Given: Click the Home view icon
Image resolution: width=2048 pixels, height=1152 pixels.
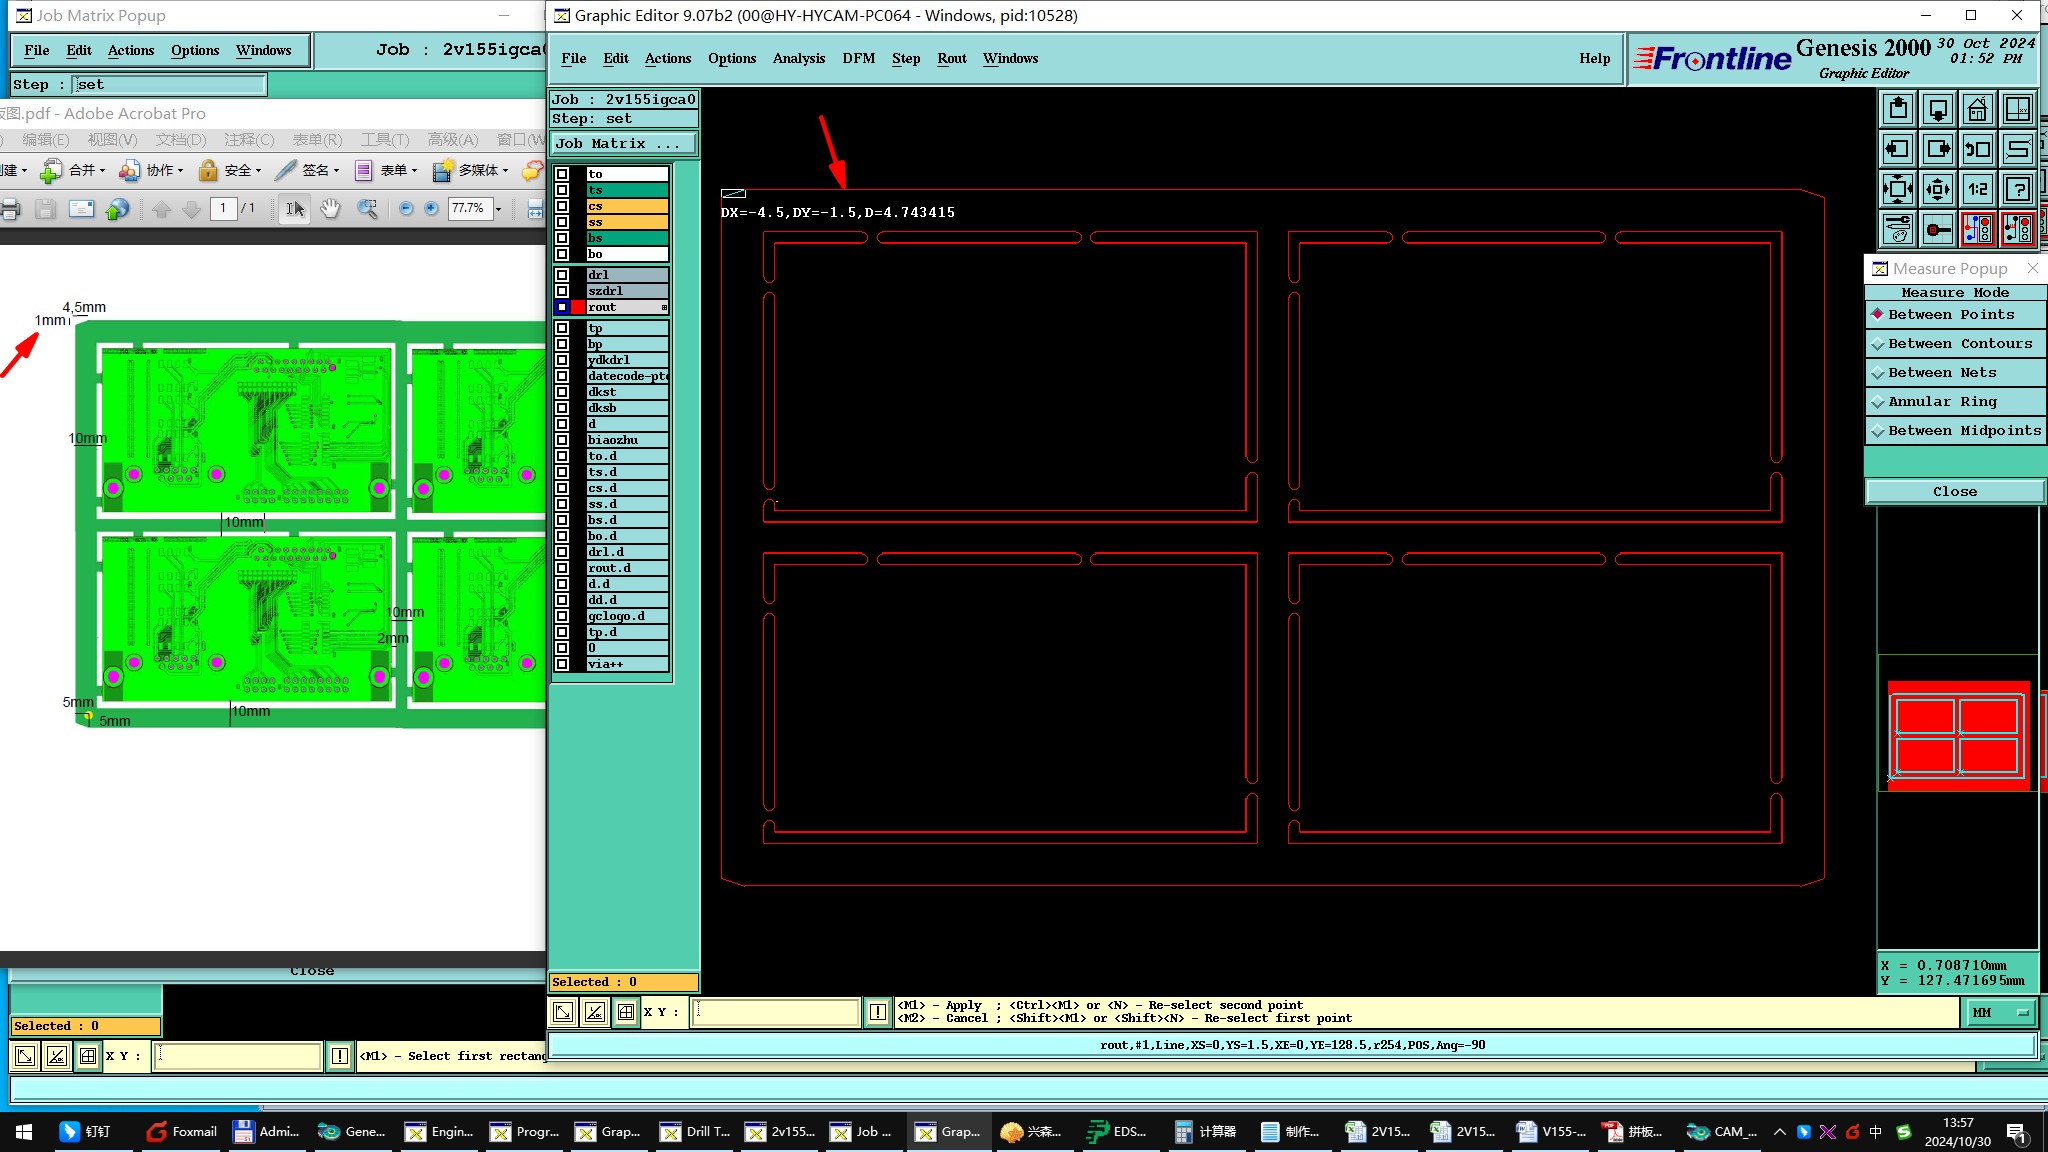Looking at the screenshot, I should (x=1977, y=109).
